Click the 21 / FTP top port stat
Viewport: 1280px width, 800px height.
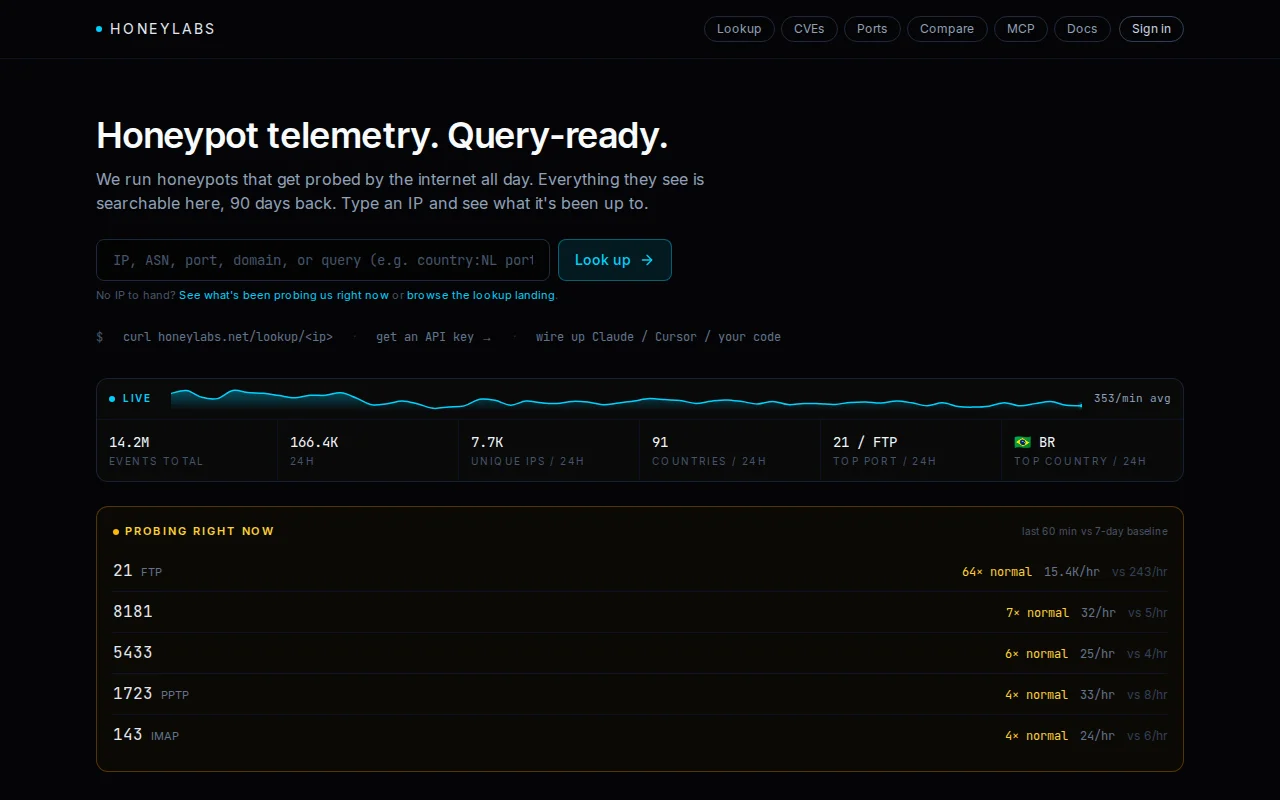[911, 450]
